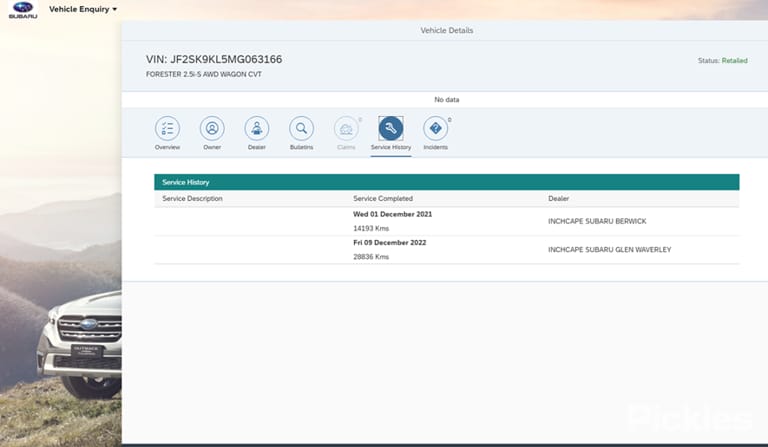Click INCHCAPE SUBARU BERWICK dealer cell
This screenshot has height=447, width=768.
pyautogui.click(x=597, y=221)
